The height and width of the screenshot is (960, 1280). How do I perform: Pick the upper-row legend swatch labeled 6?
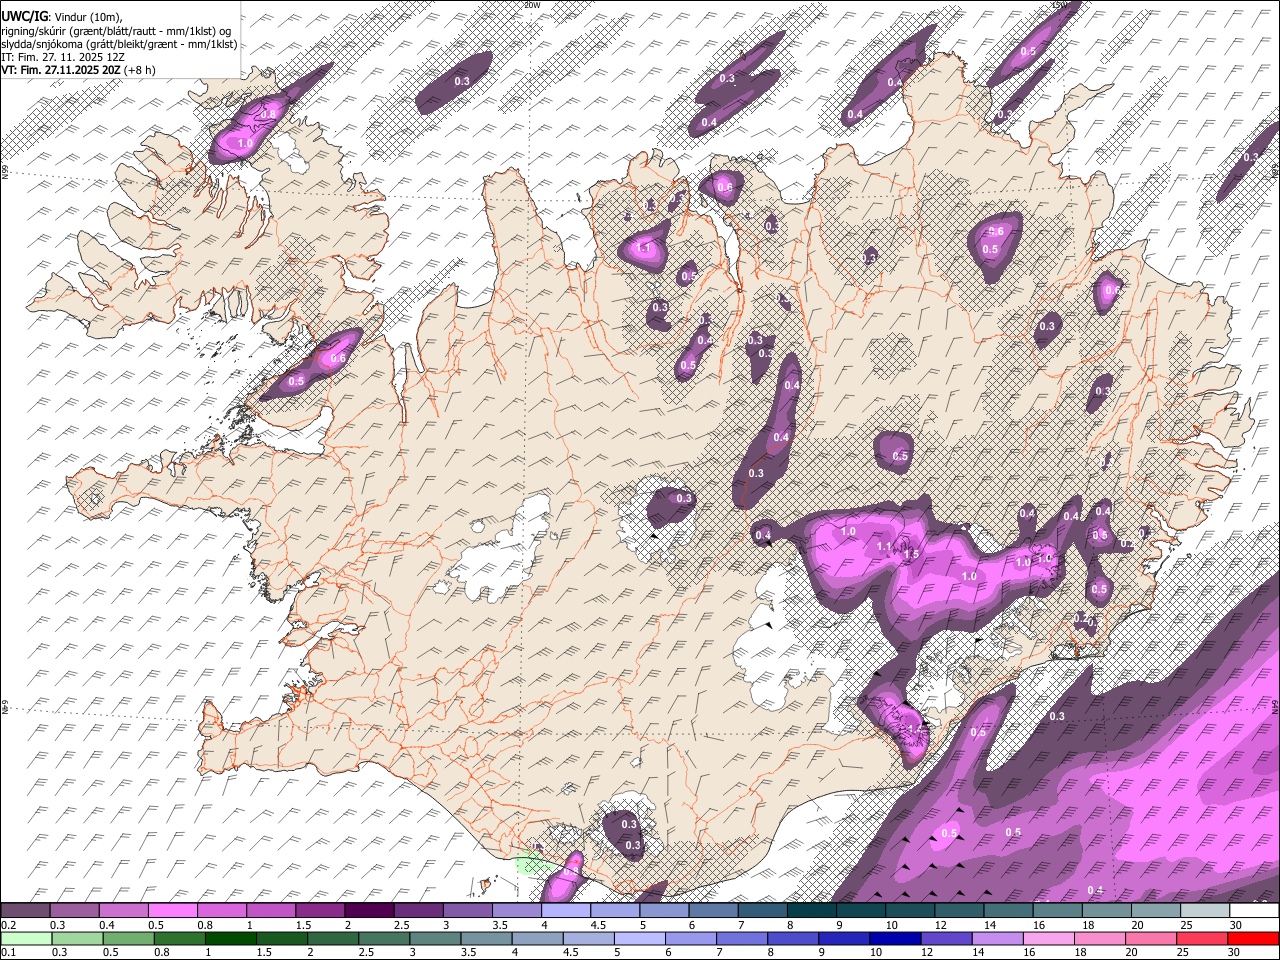click(x=714, y=911)
